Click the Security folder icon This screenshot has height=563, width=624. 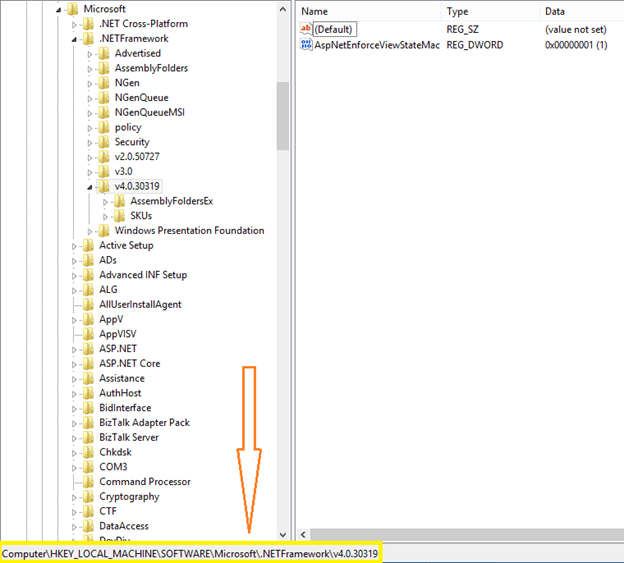pyautogui.click(x=104, y=142)
